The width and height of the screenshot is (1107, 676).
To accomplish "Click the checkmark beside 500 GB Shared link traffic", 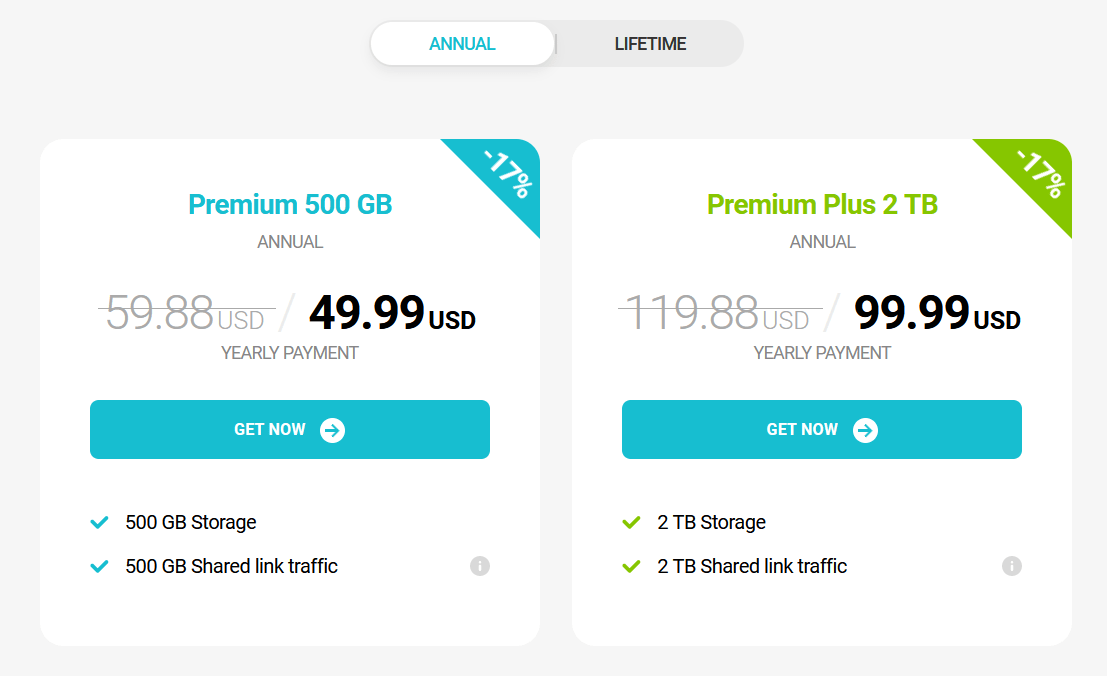I will [x=99, y=565].
